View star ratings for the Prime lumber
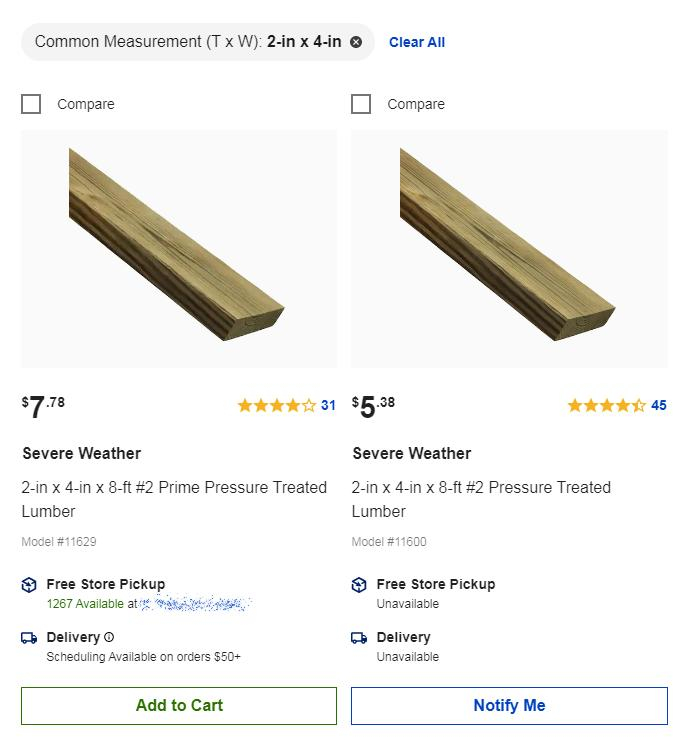682x744 pixels. pyautogui.click(x=276, y=405)
